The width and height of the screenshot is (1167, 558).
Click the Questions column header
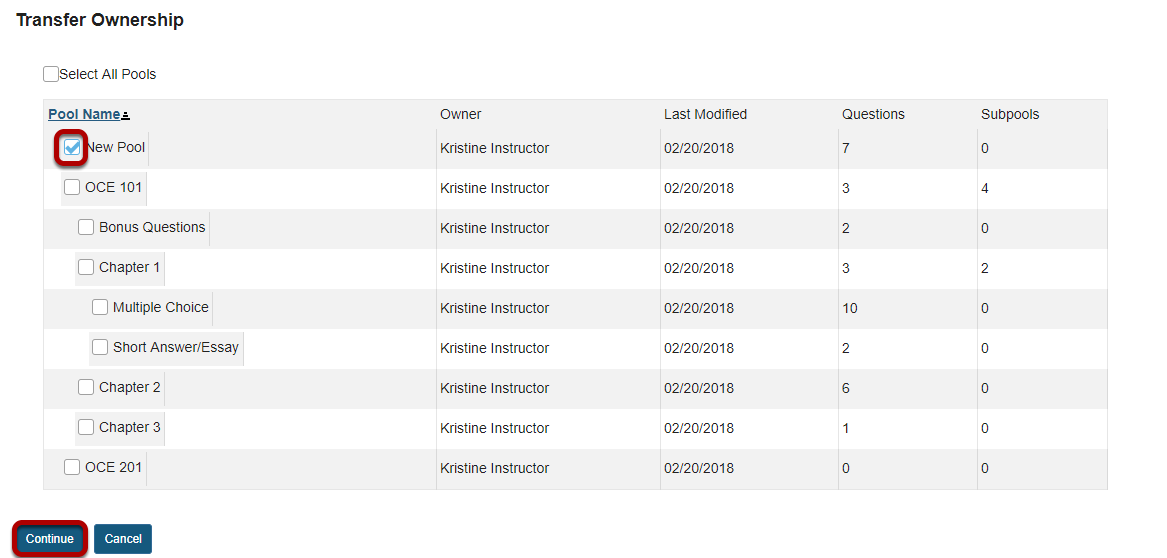pyautogui.click(x=873, y=115)
